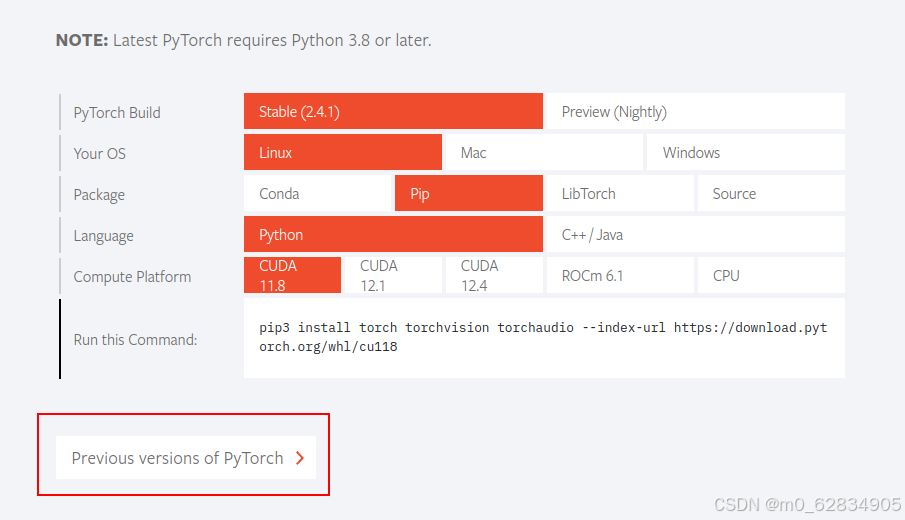Select CPU compute platform
The image size is (905, 520).
tap(771, 275)
